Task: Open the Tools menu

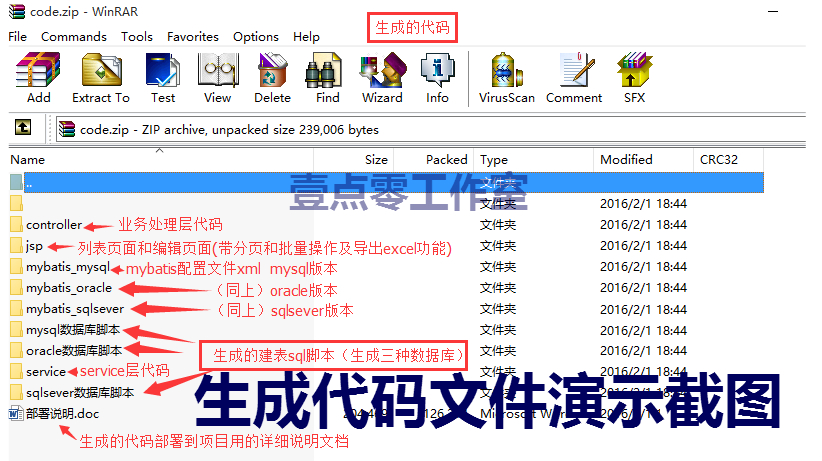Action: (x=137, y=37)
